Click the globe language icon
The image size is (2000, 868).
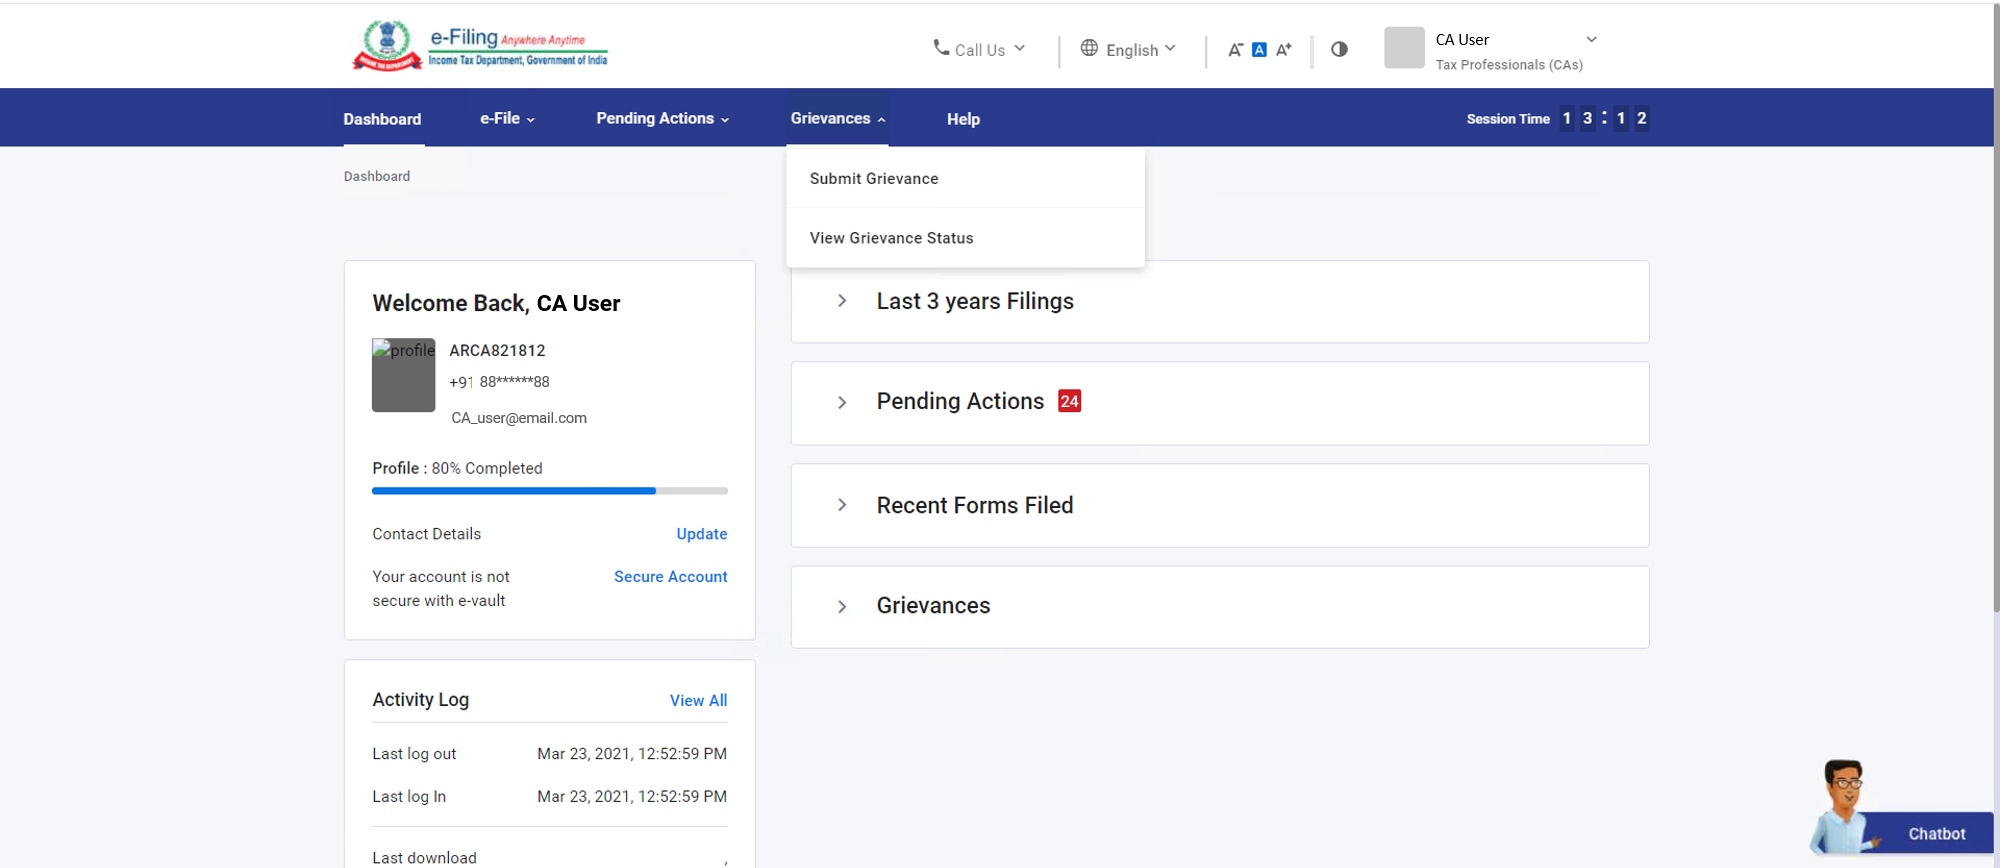click(x=1089, y=48)
